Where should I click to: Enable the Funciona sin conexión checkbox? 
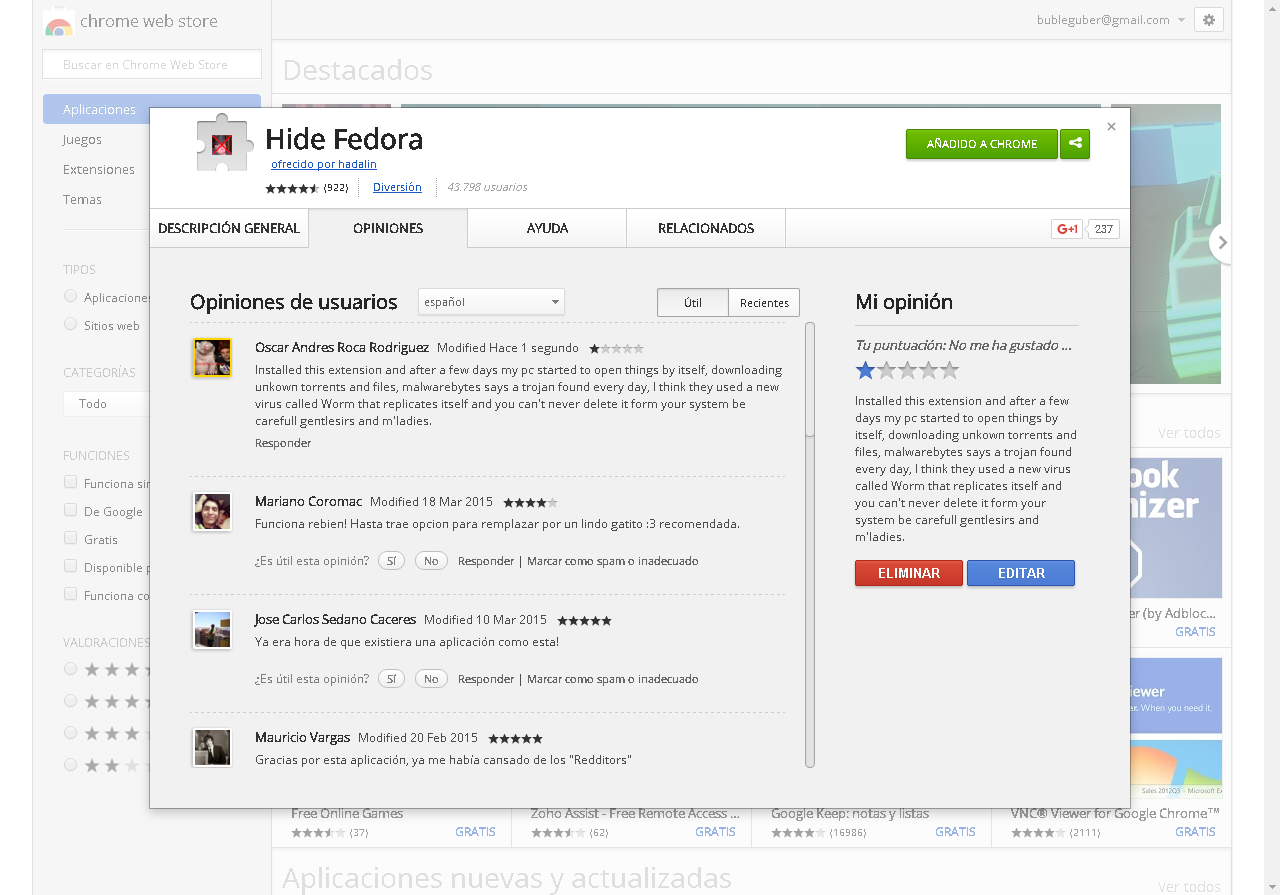click(x=70, y=482)
